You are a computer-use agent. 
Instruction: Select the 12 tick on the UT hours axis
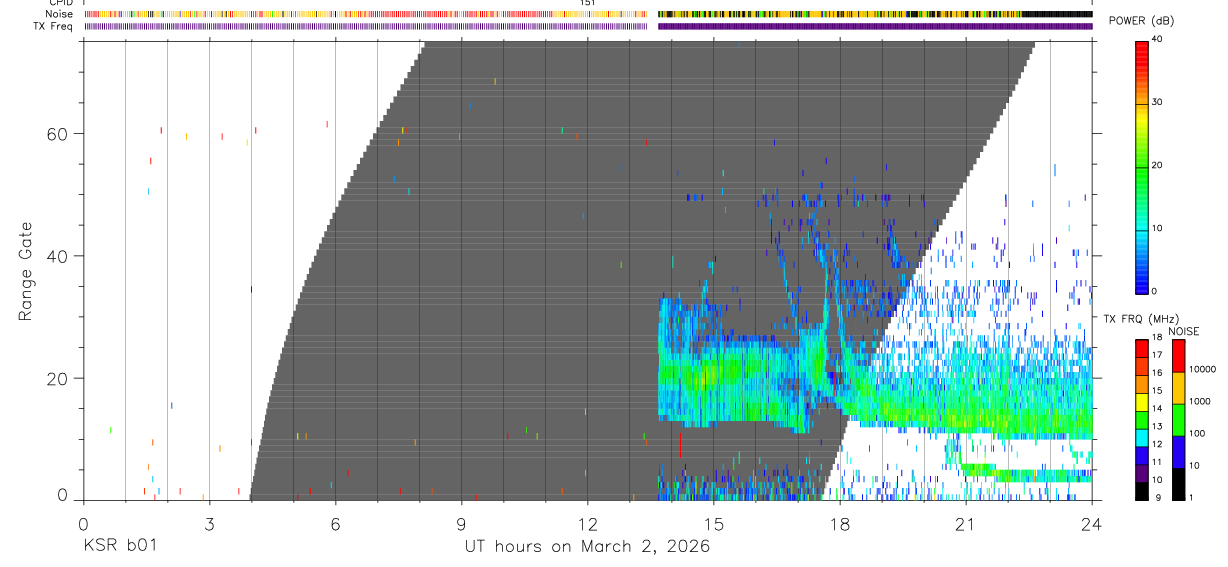pyautogui.click(x=587, y=522)
